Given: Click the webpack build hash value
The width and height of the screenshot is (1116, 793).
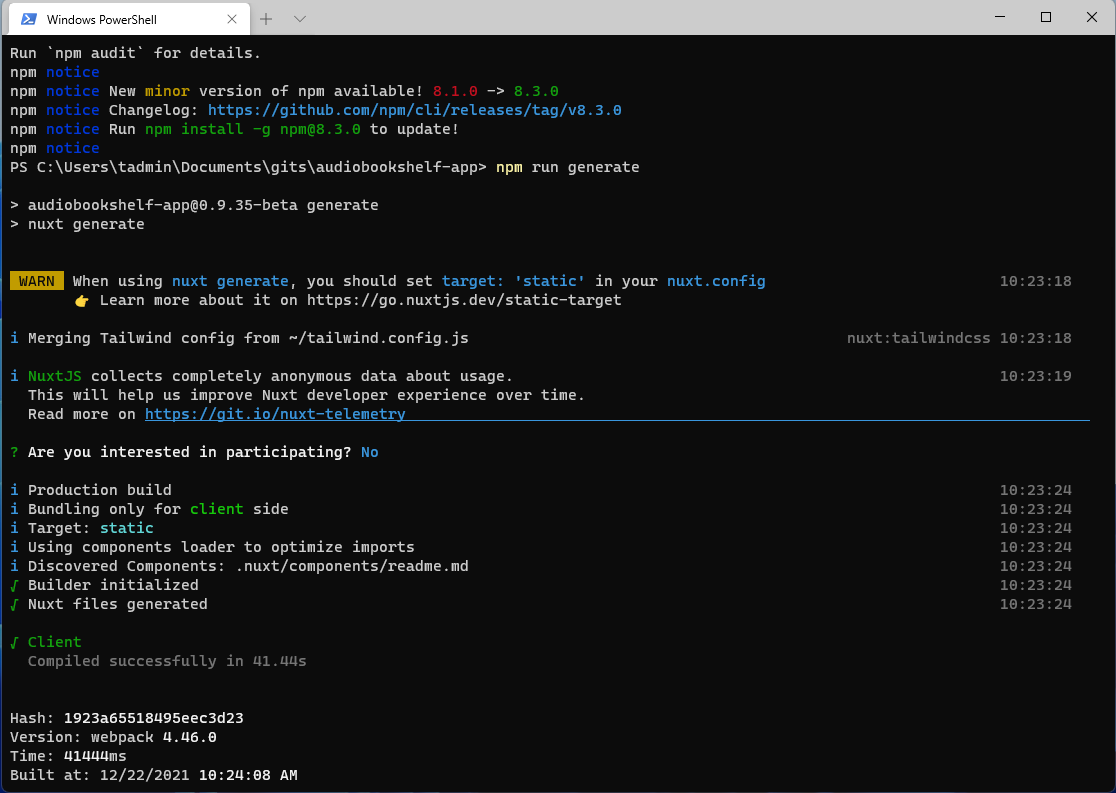Looking at the screenshot, I should point(154,718).
